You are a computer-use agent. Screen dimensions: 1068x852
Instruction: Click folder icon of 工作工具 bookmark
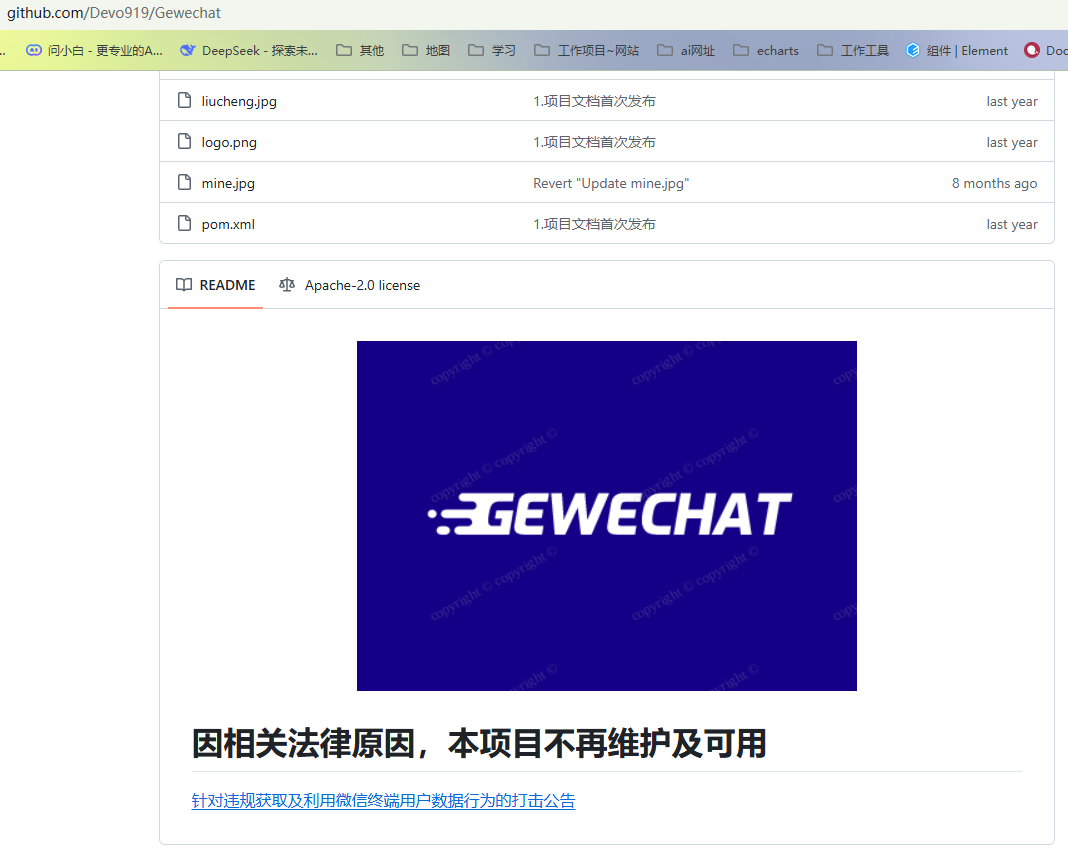point(825,50)
